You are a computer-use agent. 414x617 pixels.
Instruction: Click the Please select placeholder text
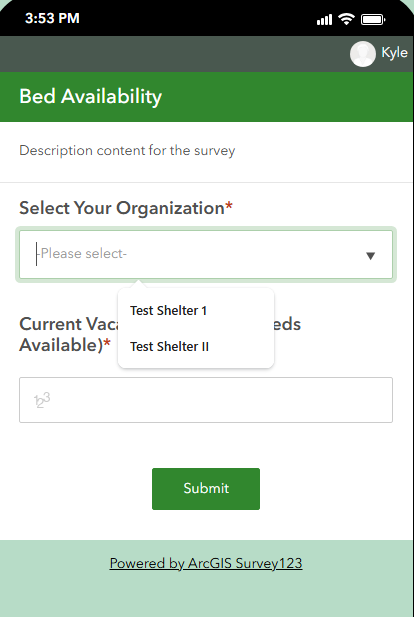coord(81,254)
